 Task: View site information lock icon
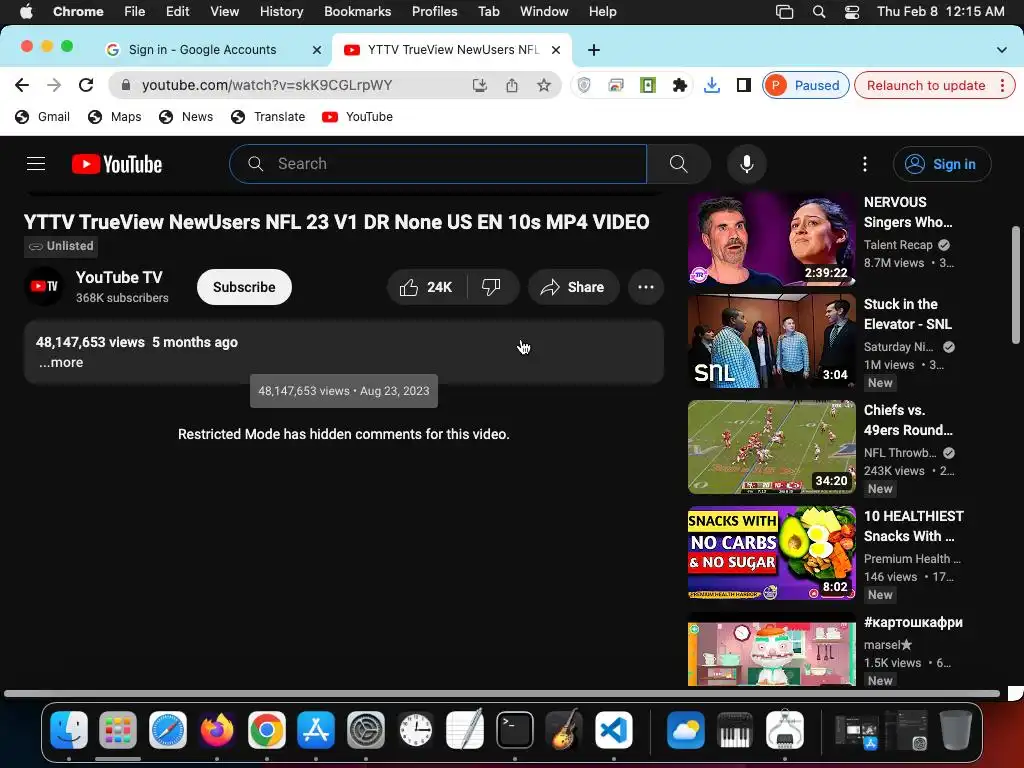coord(126,85)
